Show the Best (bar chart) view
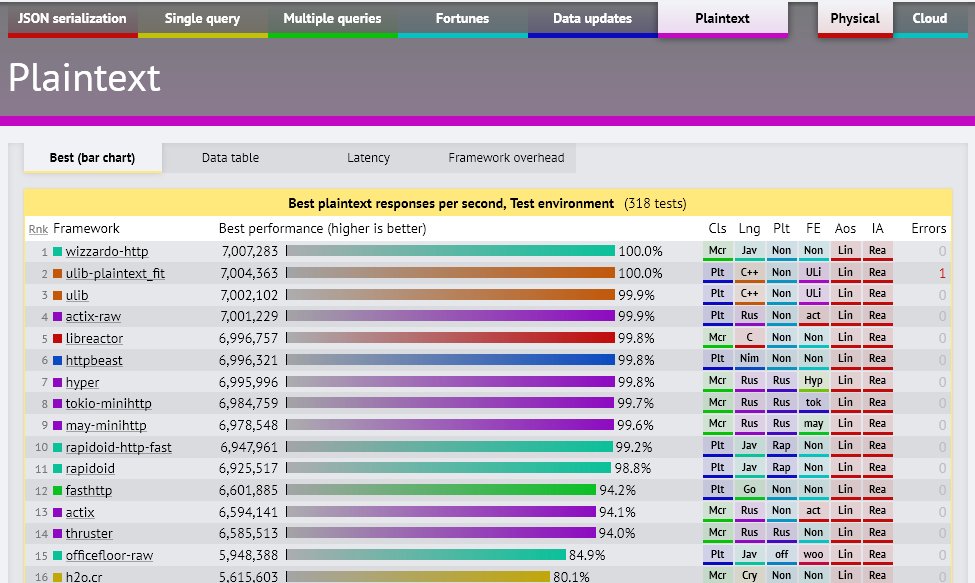The height and width of the screenshot is (583, 975). point(93,158)
